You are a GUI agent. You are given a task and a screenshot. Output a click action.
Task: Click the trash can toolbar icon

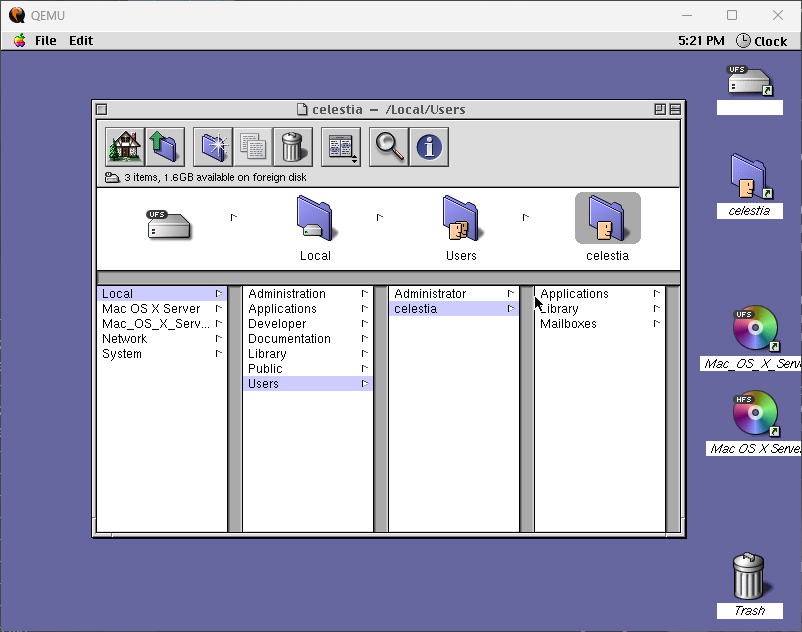[292, 147]
